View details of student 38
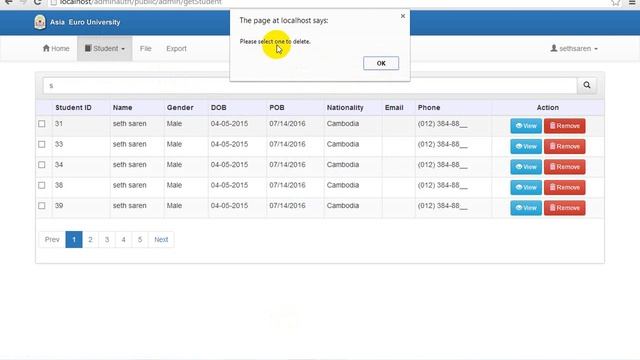 [526, 187]
